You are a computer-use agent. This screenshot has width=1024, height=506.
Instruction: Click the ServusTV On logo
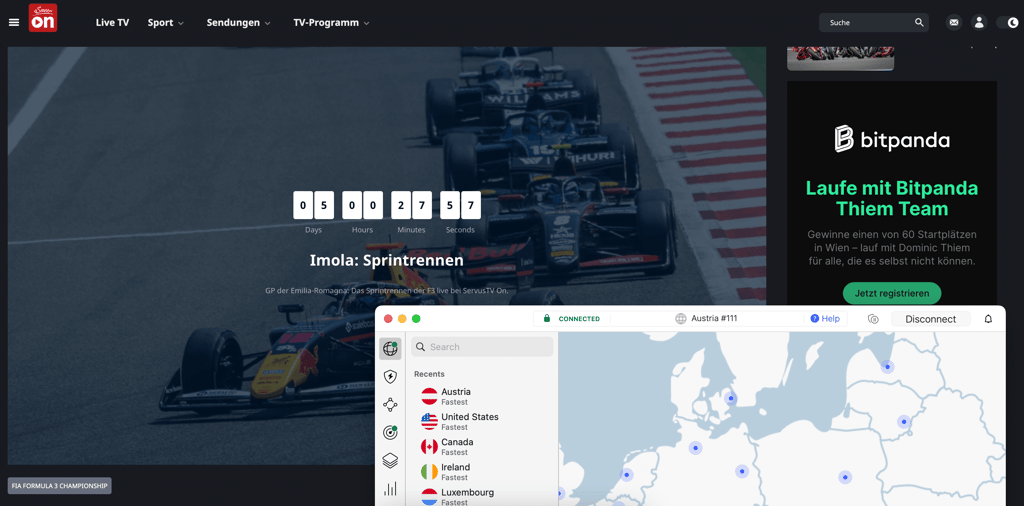click(x=42, y=18)
